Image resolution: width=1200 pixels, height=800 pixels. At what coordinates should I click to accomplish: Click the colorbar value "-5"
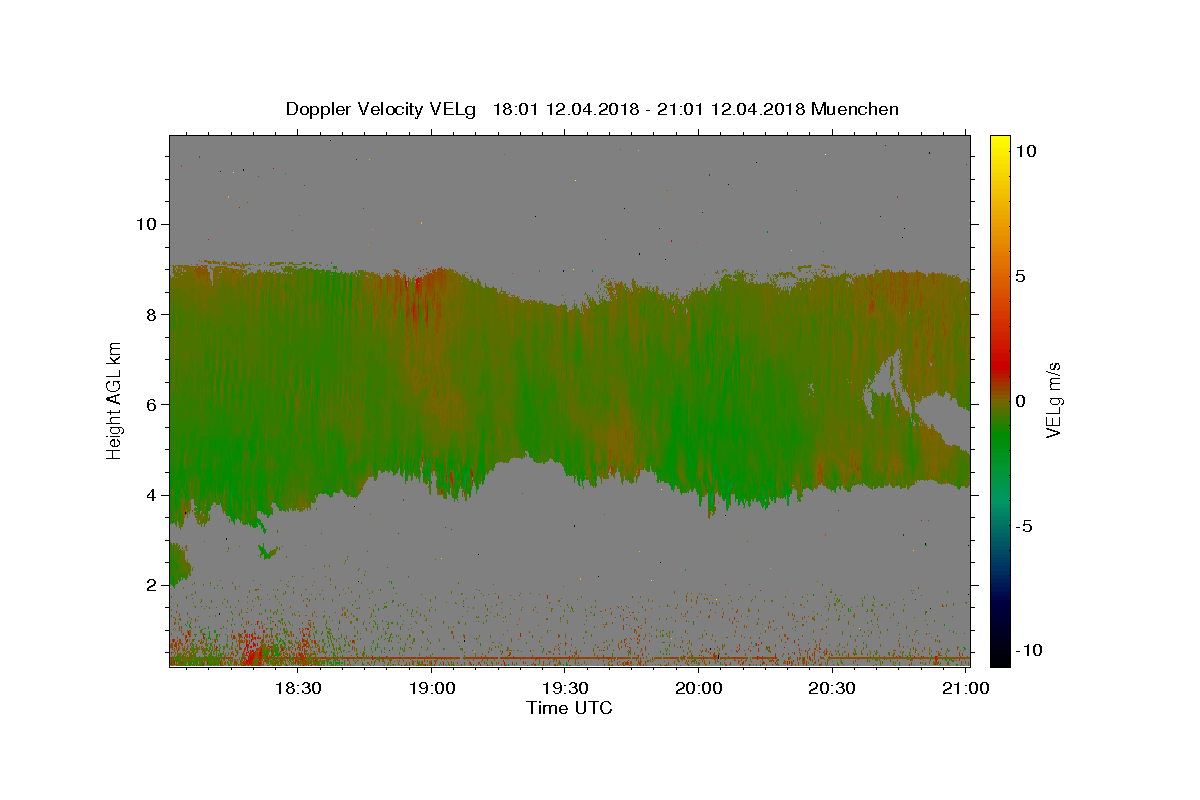click(1025, 526)
